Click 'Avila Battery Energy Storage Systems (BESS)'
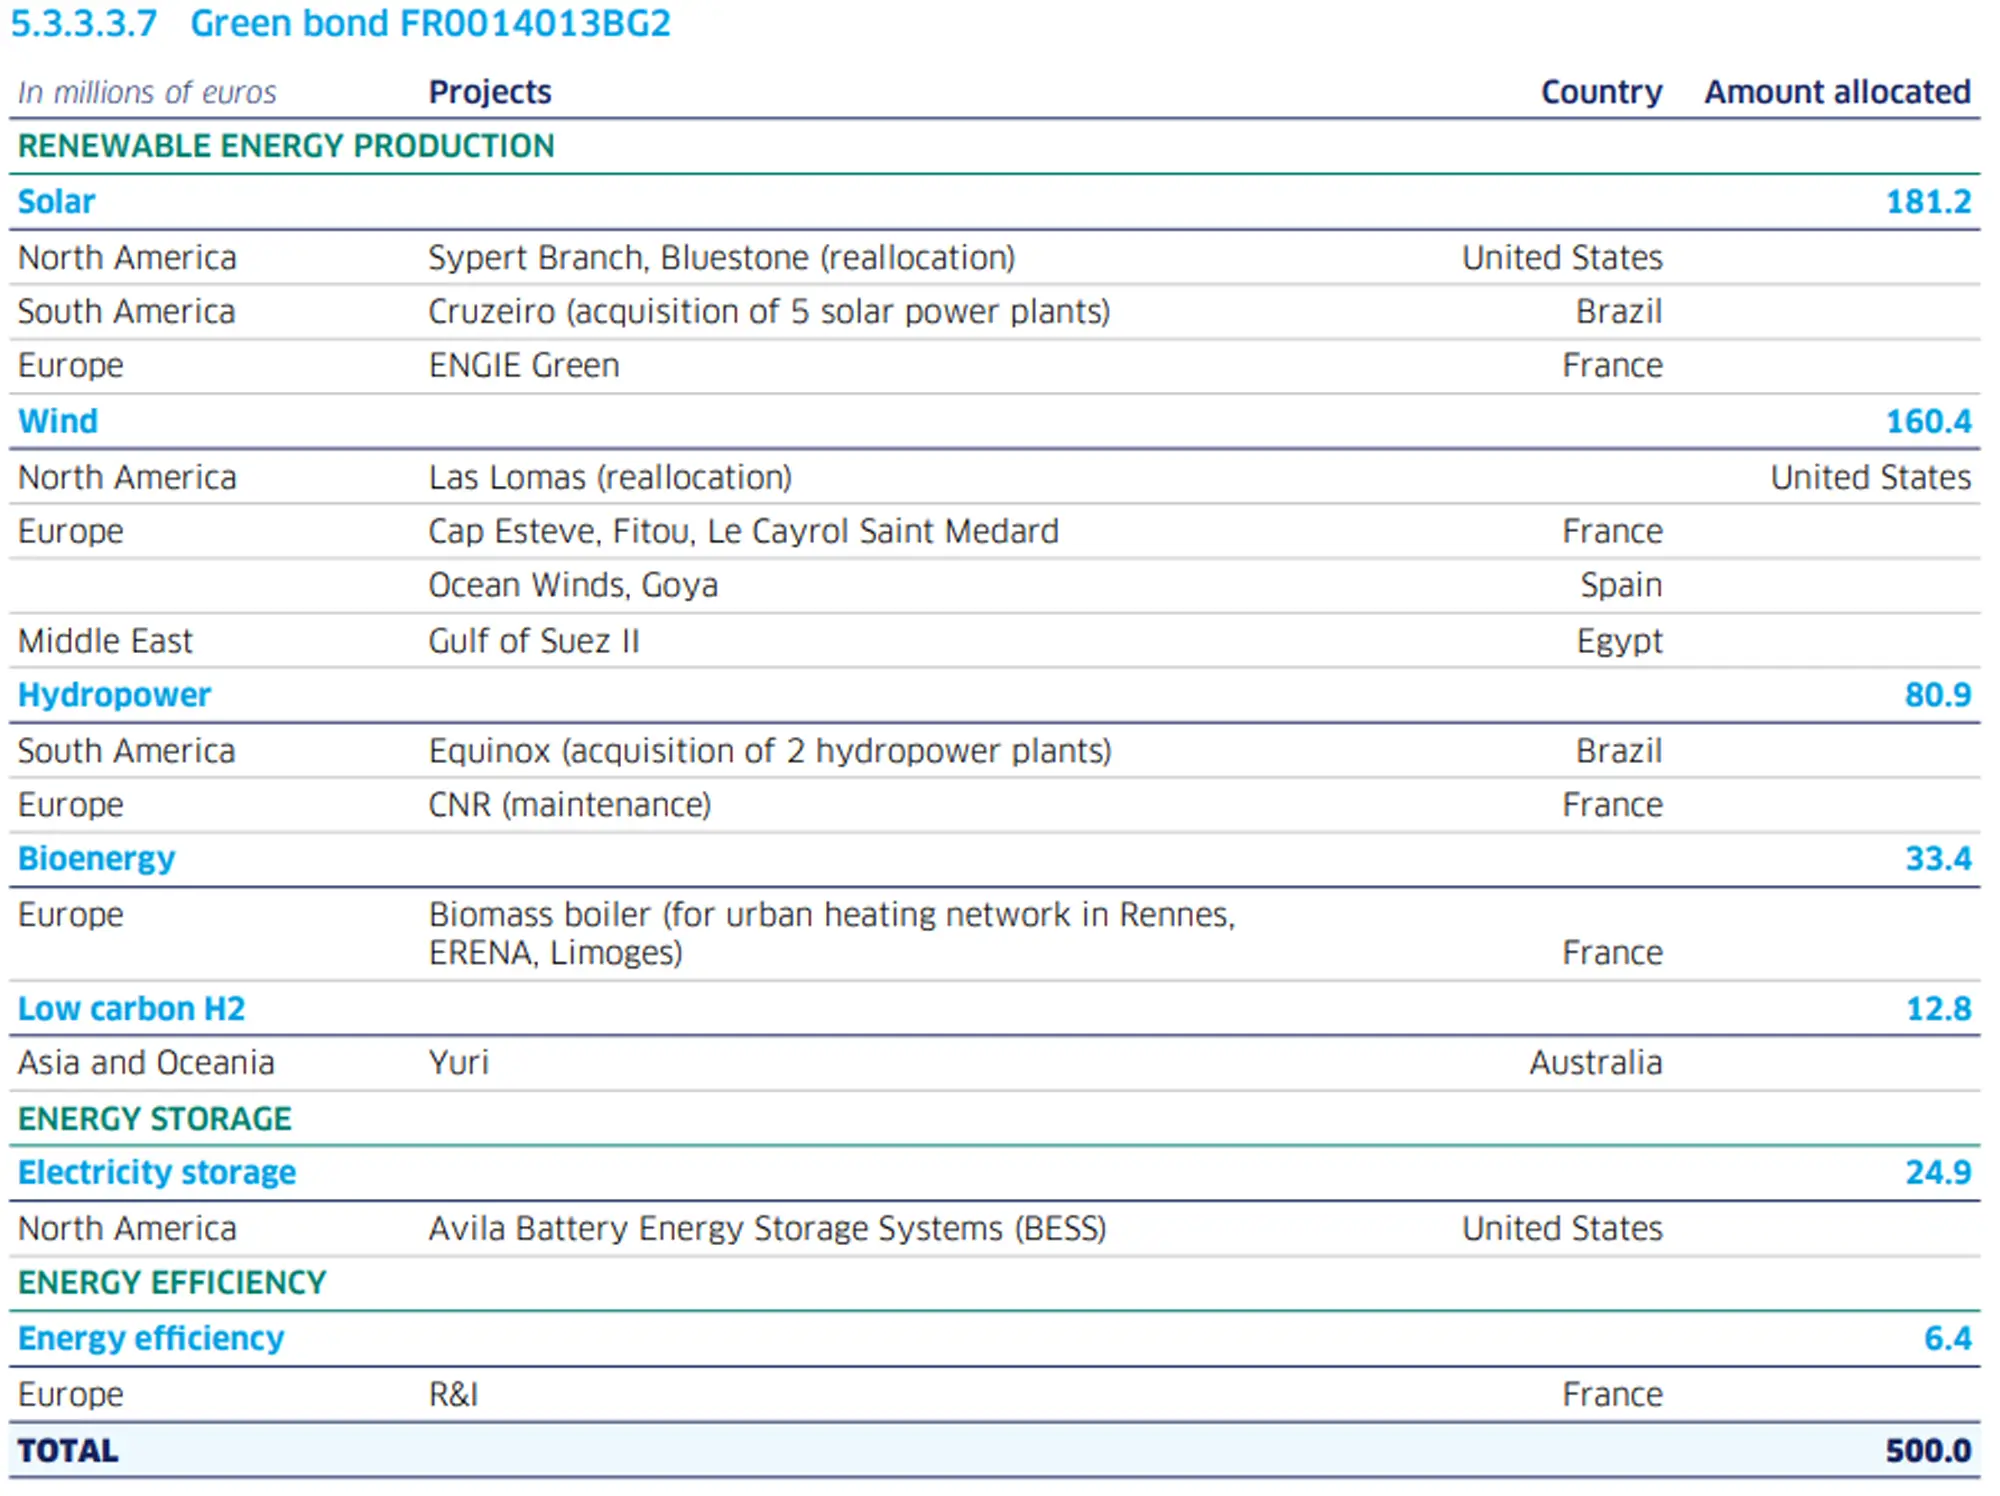The height and width of the screenshot is (1496, 2000). click(768, 1229)
